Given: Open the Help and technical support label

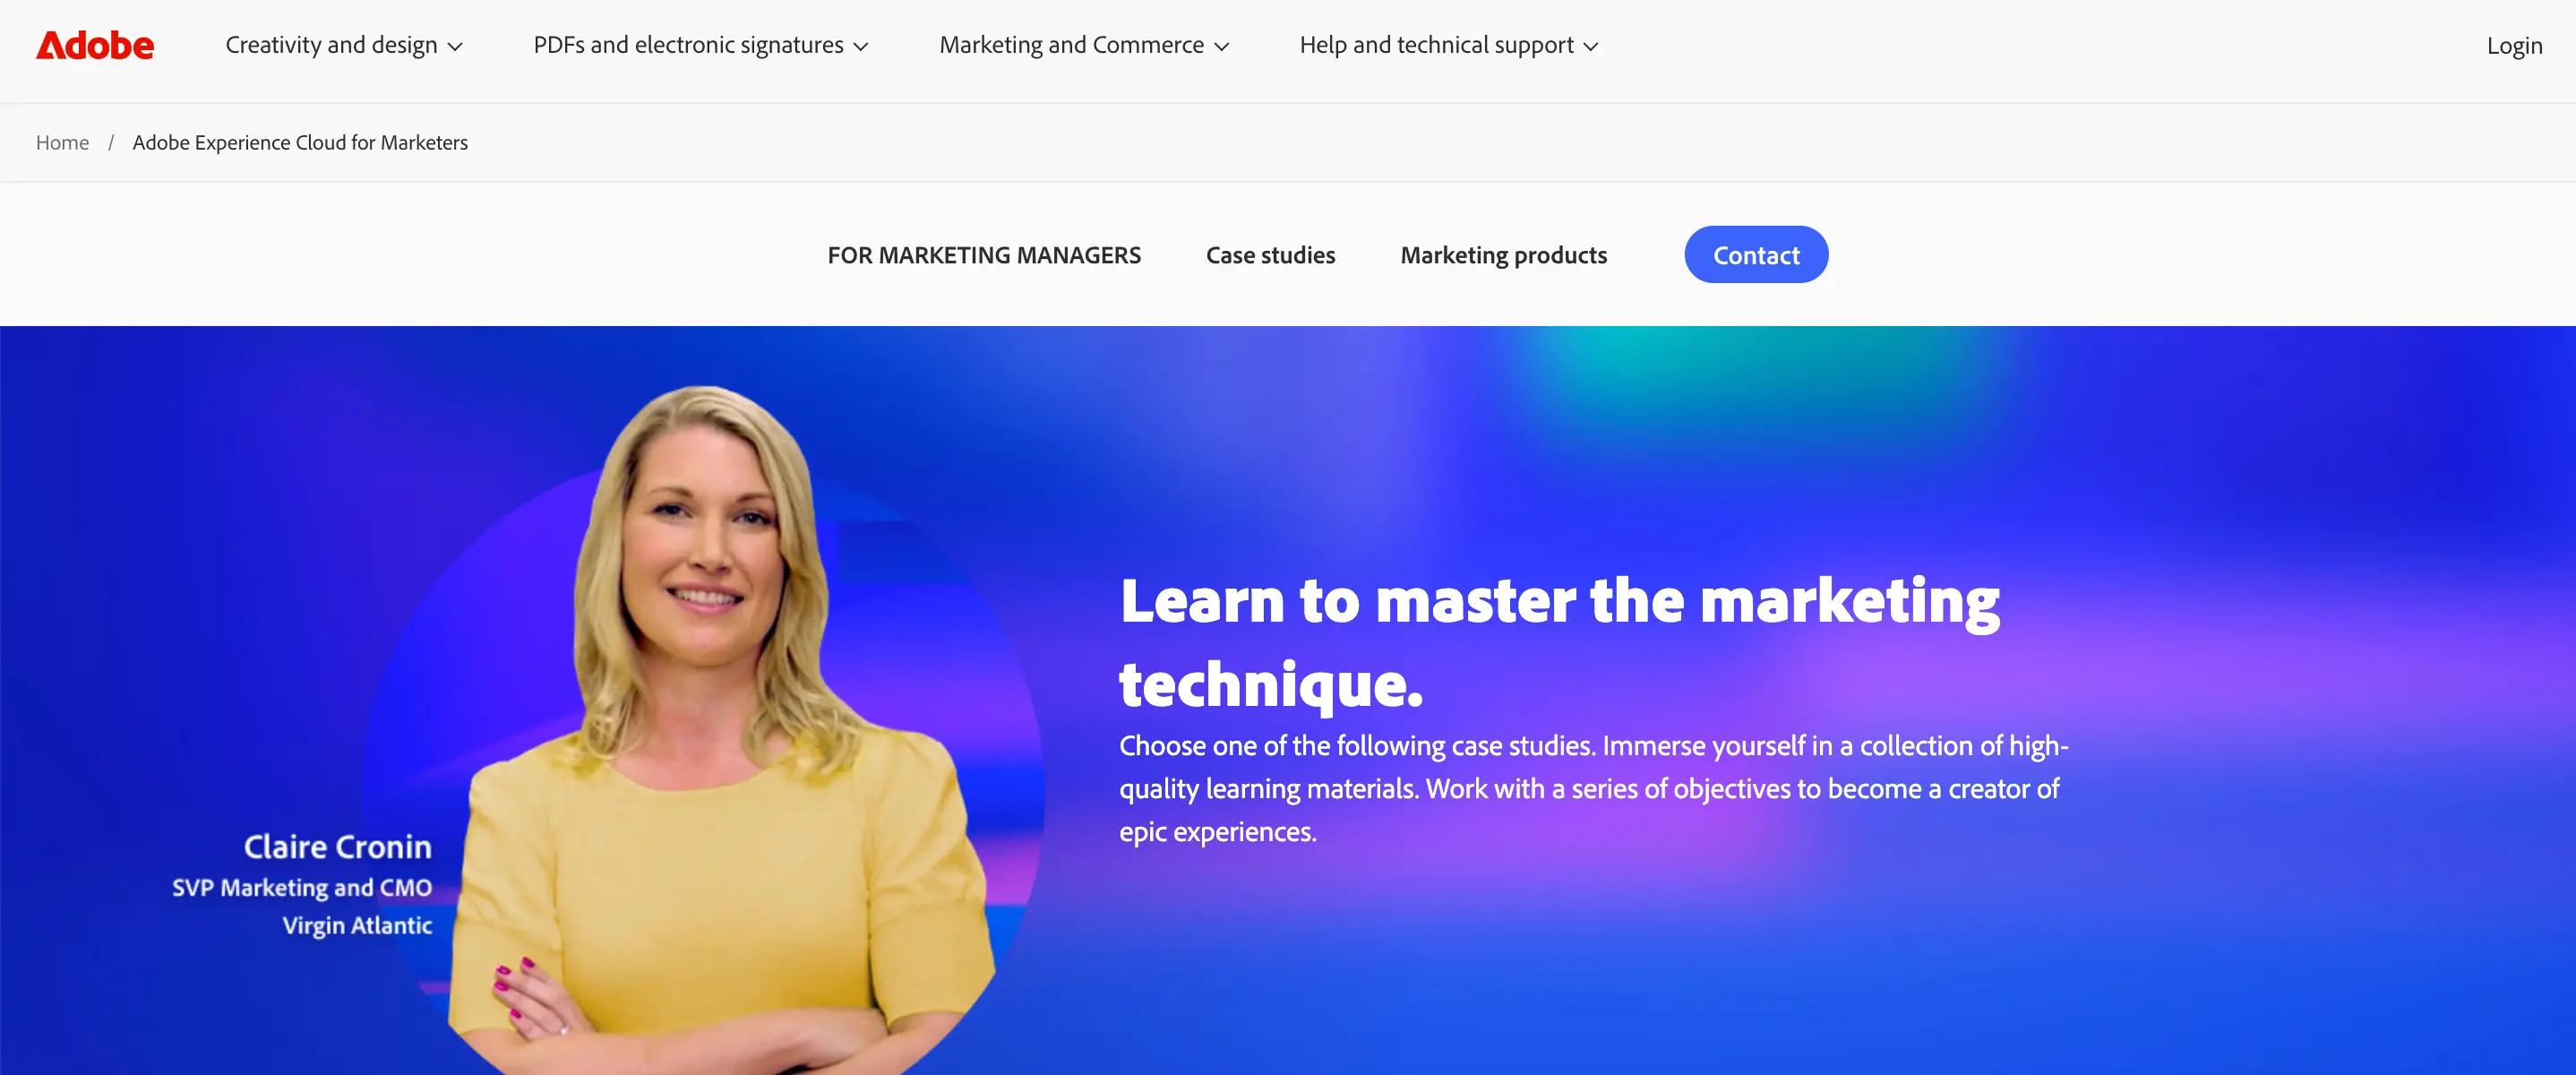Looking at the screenshot, I should coord(1436,45).
